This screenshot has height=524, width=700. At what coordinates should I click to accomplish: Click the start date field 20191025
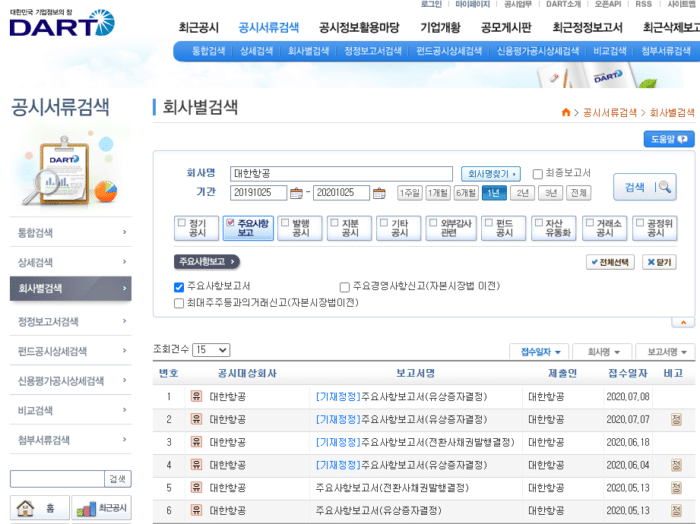258,193
